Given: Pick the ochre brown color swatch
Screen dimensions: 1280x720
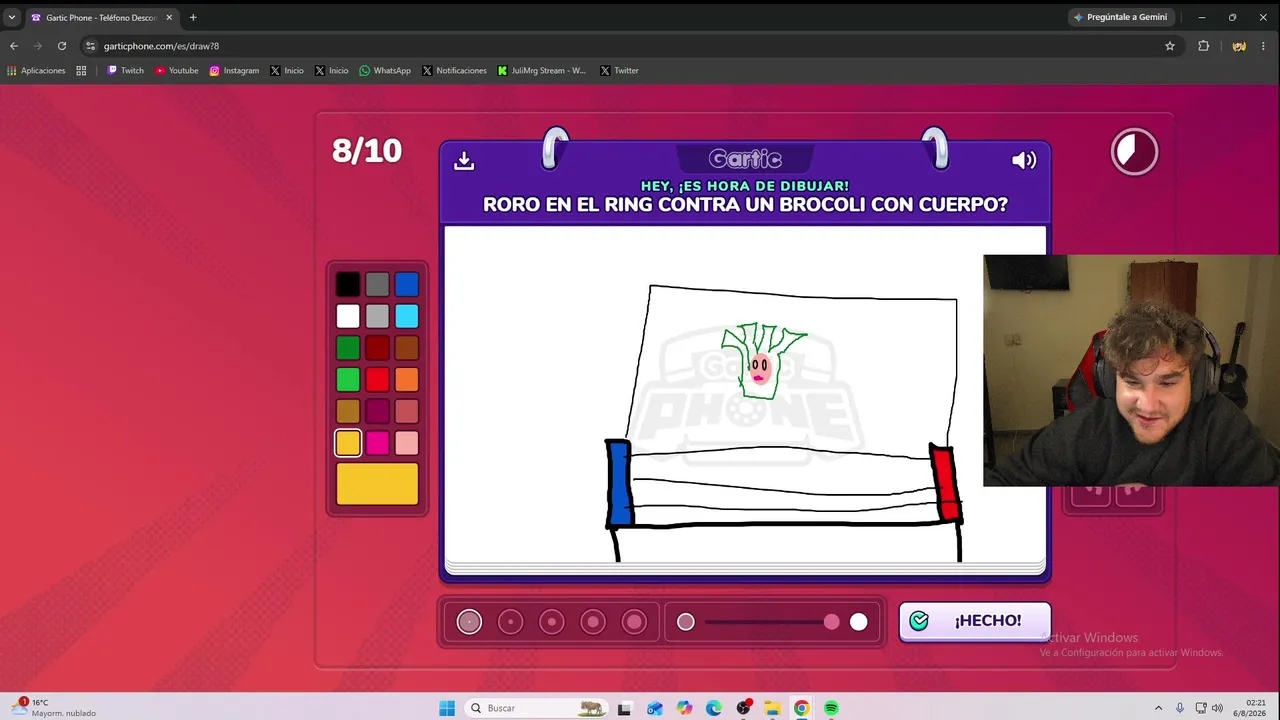Looking at the screenshot, I should click(x=348, y=411).
